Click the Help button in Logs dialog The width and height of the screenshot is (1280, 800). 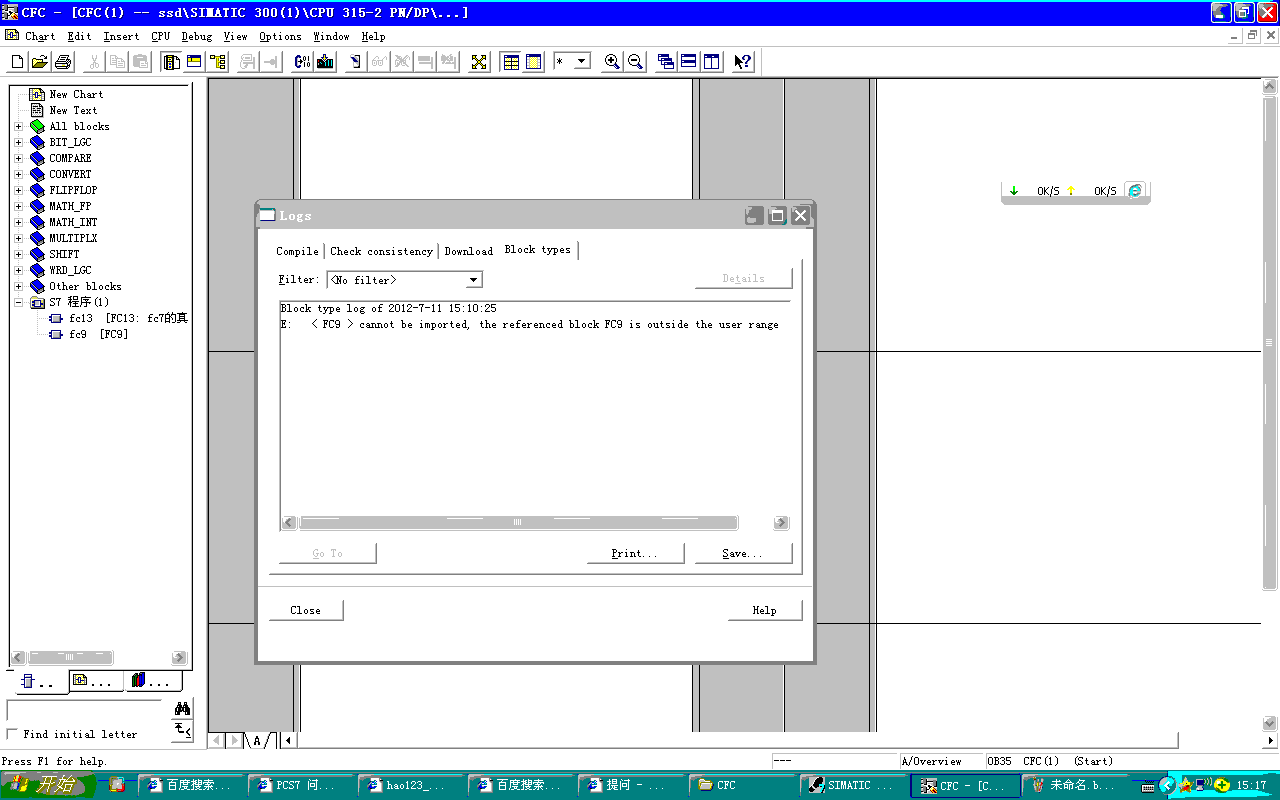point(764,610)
